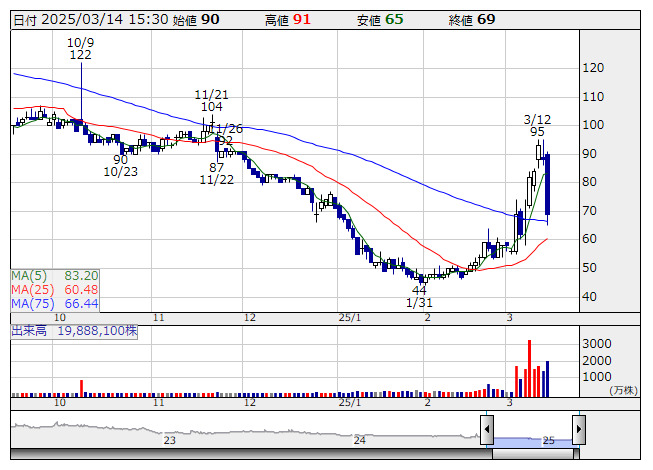This screenshot has height=470, width=653.
Task: Select the MA(5) legend entry
Action: 55,276
